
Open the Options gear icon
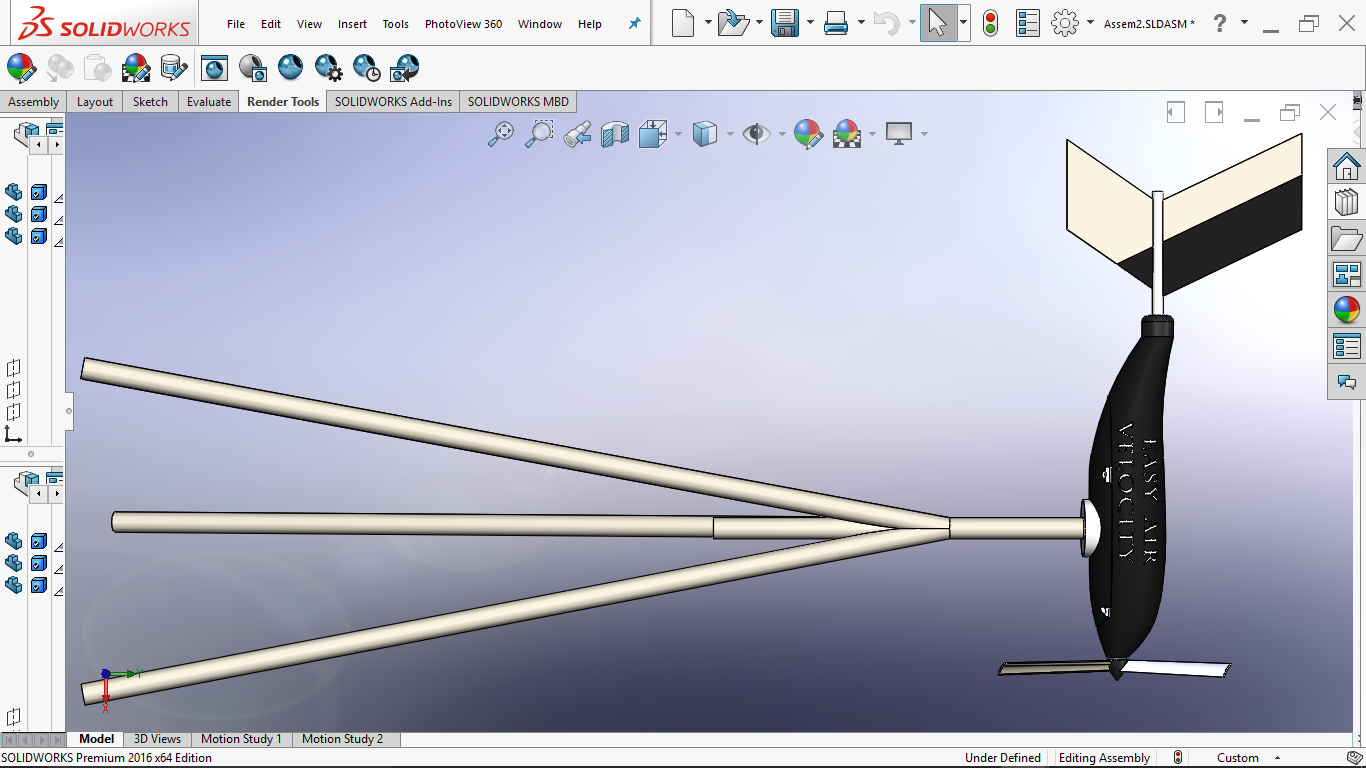(1065, 22)
